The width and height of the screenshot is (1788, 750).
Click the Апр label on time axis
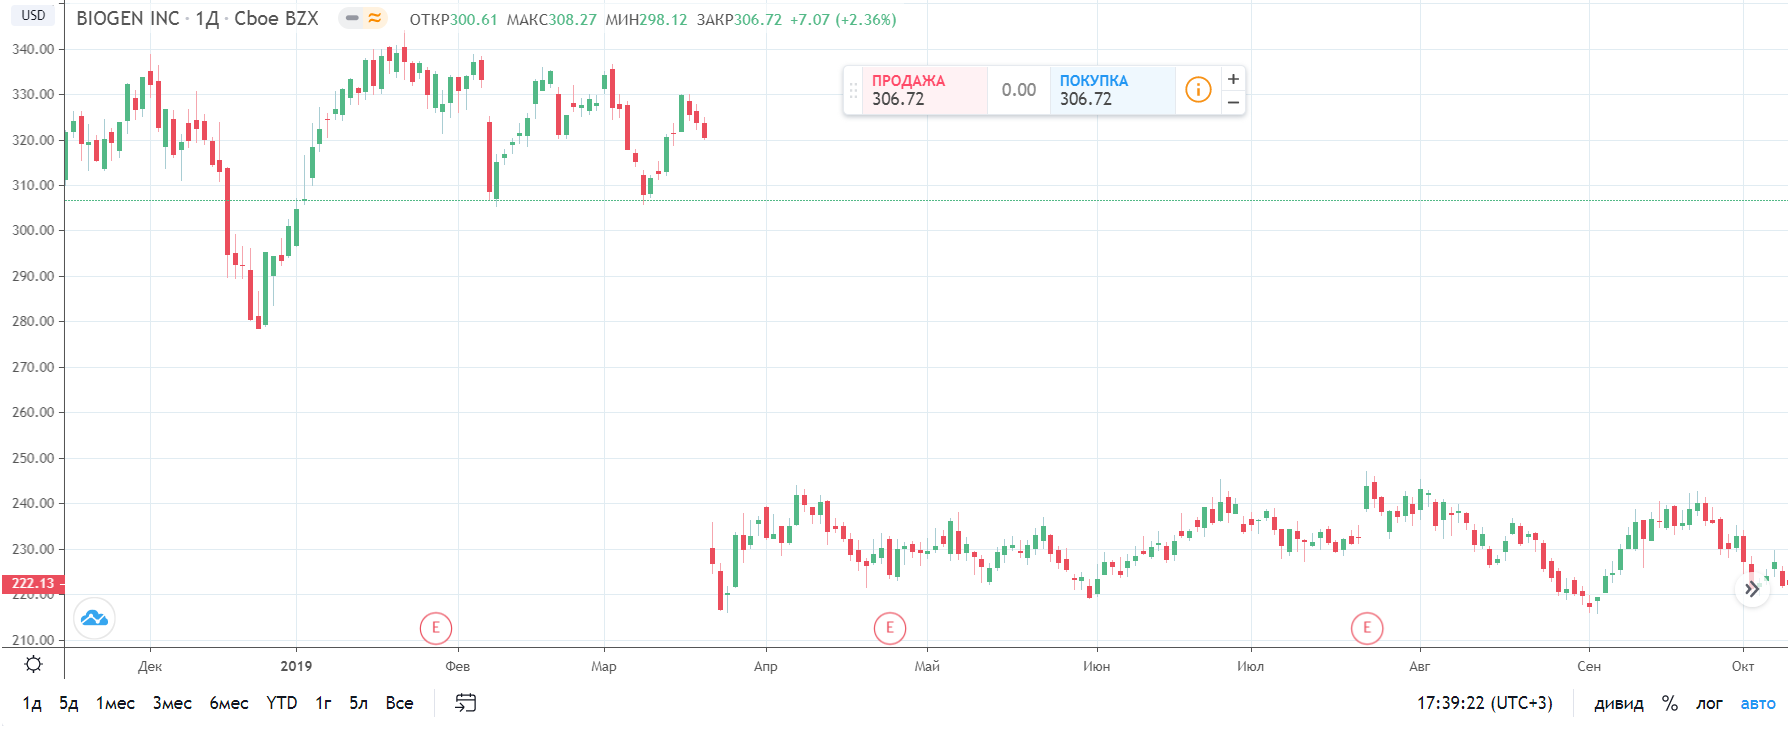tap(766, 666)
